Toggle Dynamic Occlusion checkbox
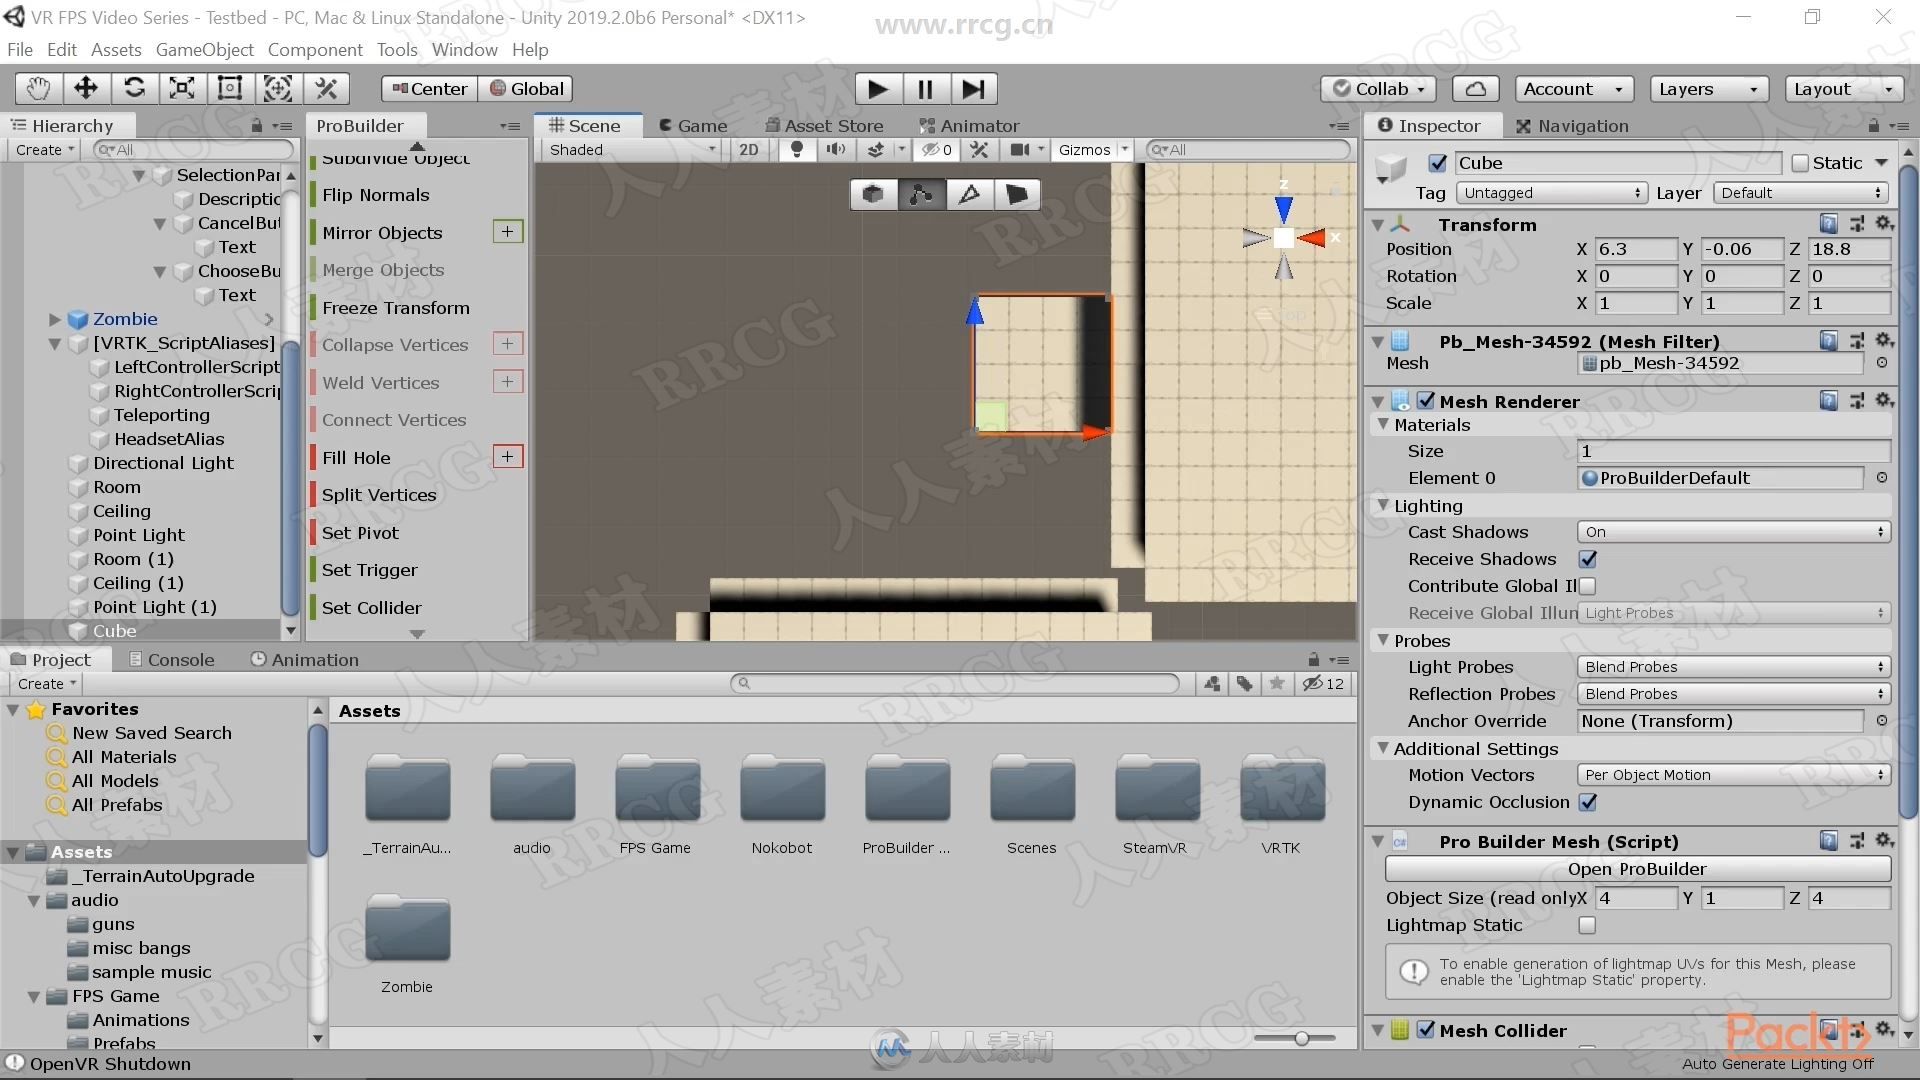The width and height of the screenshot is (1920, 1080). click(x=1588, y=802)
